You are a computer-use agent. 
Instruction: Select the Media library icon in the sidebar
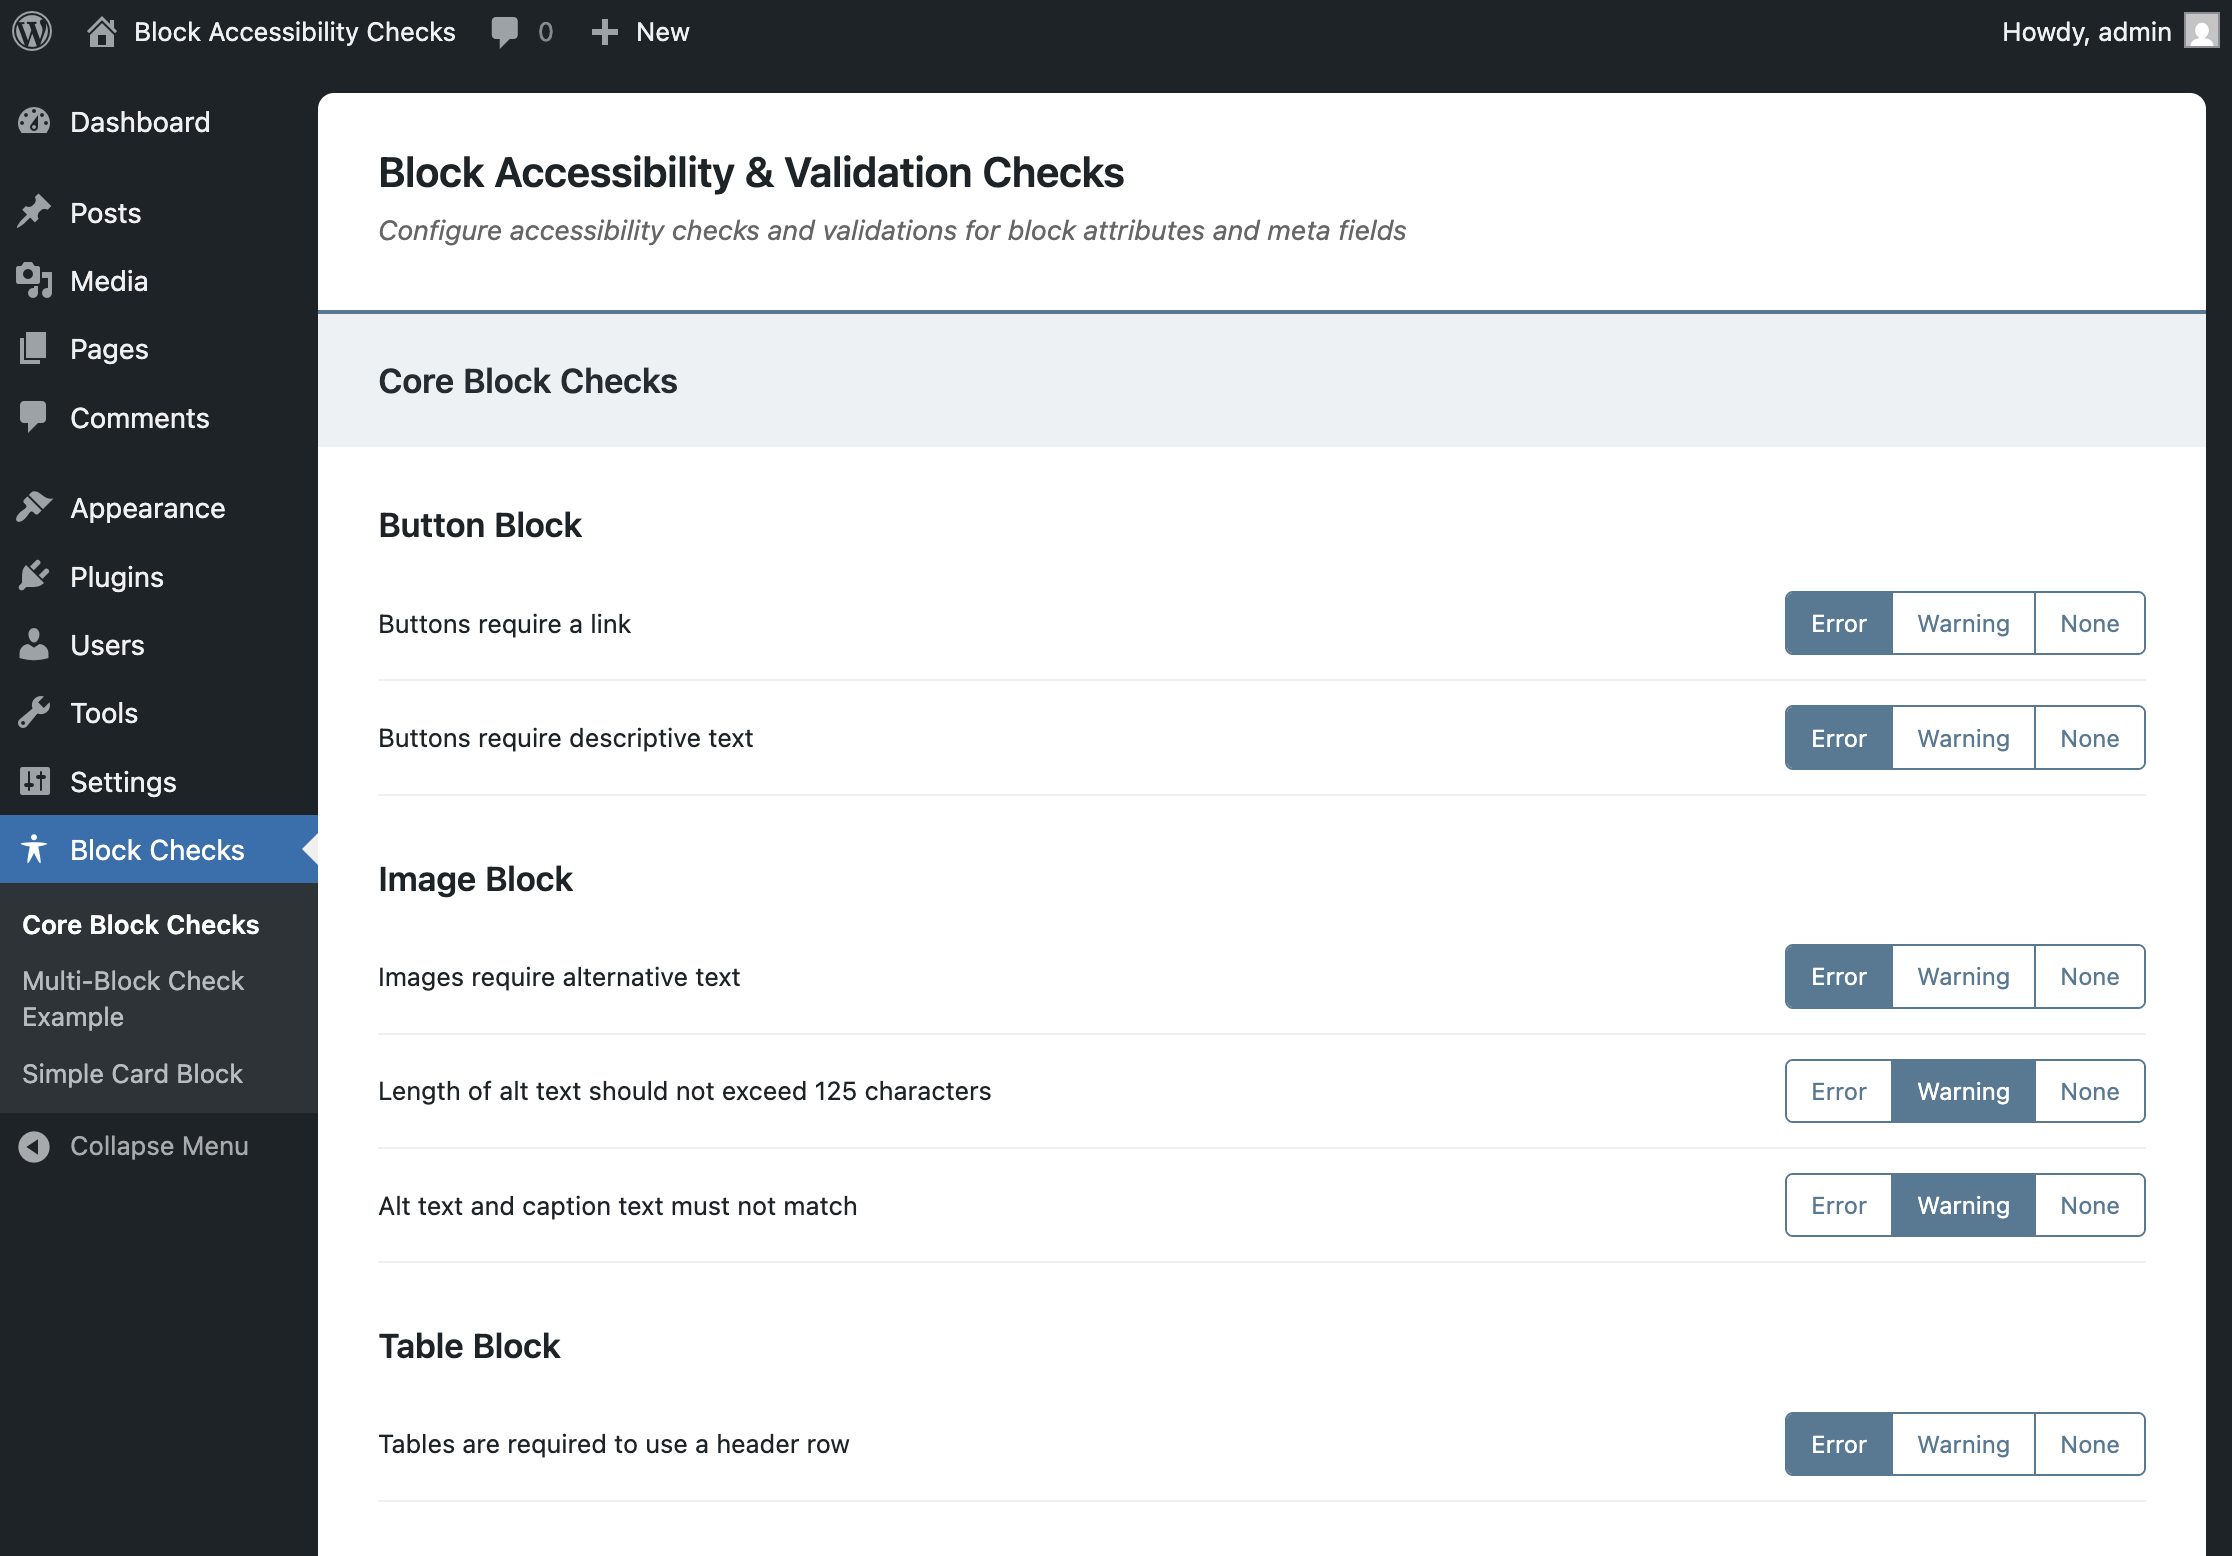34,280
